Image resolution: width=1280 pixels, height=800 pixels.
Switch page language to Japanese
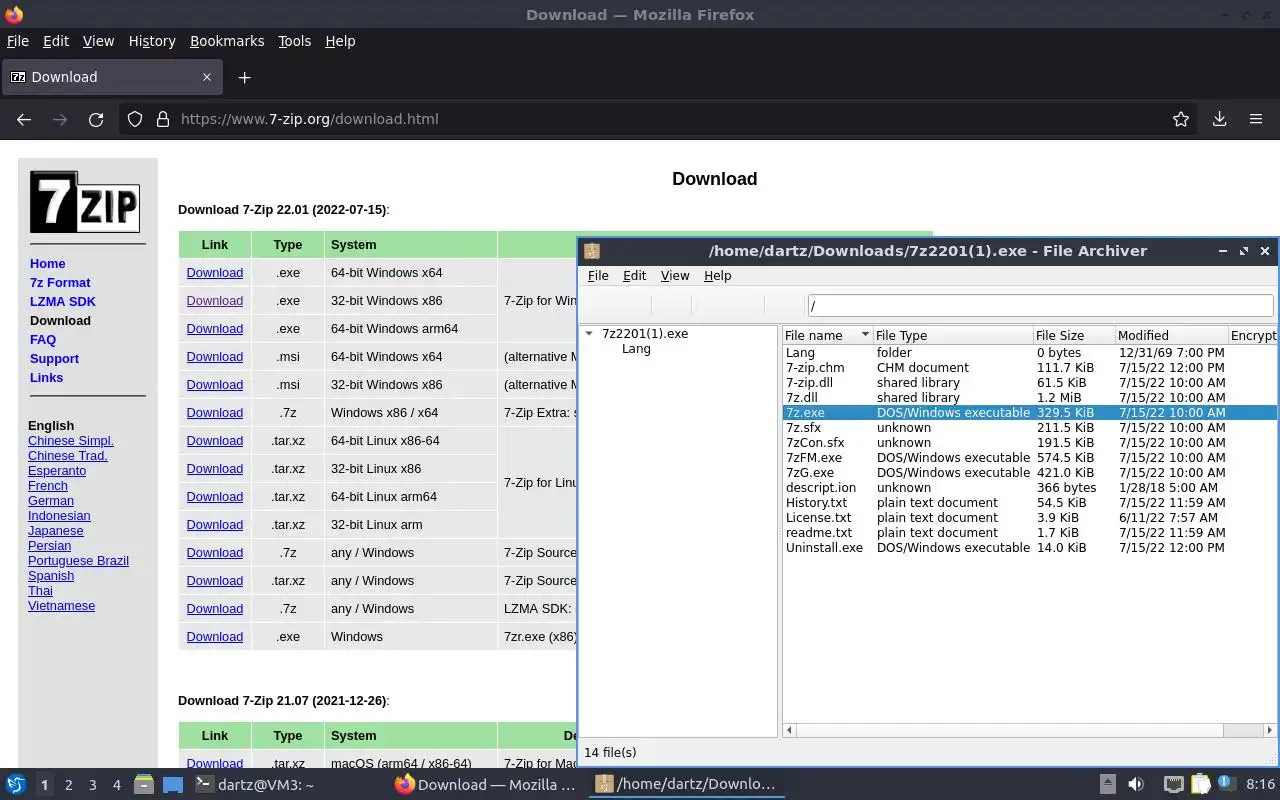(x=56, y=530)
